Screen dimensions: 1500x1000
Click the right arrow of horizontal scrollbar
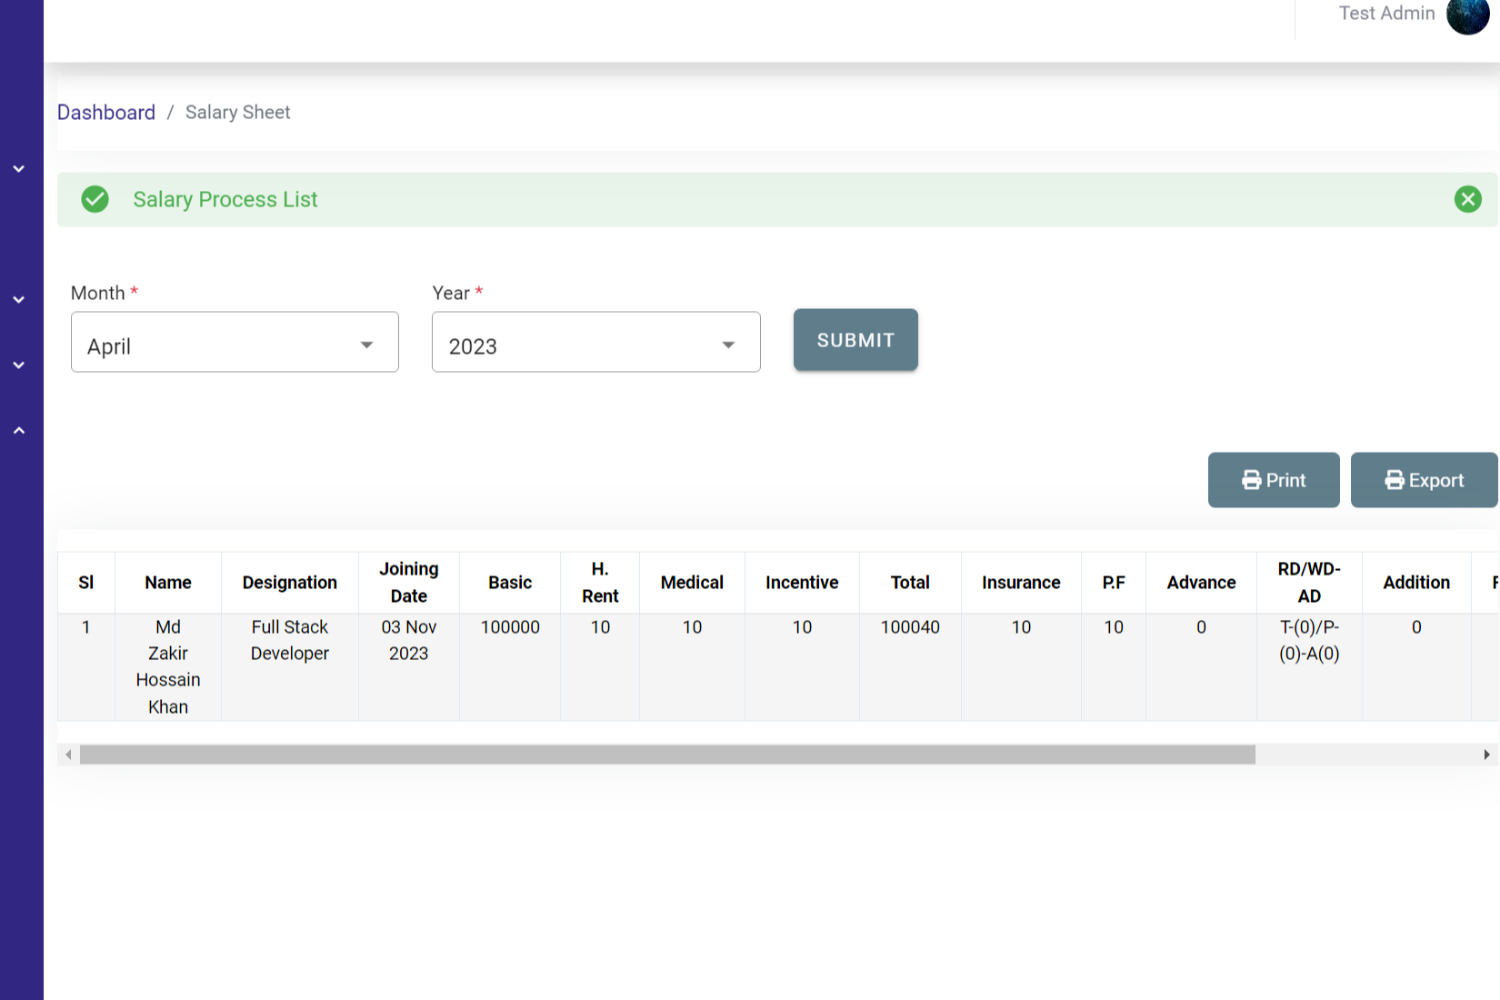coord(1487,755)
